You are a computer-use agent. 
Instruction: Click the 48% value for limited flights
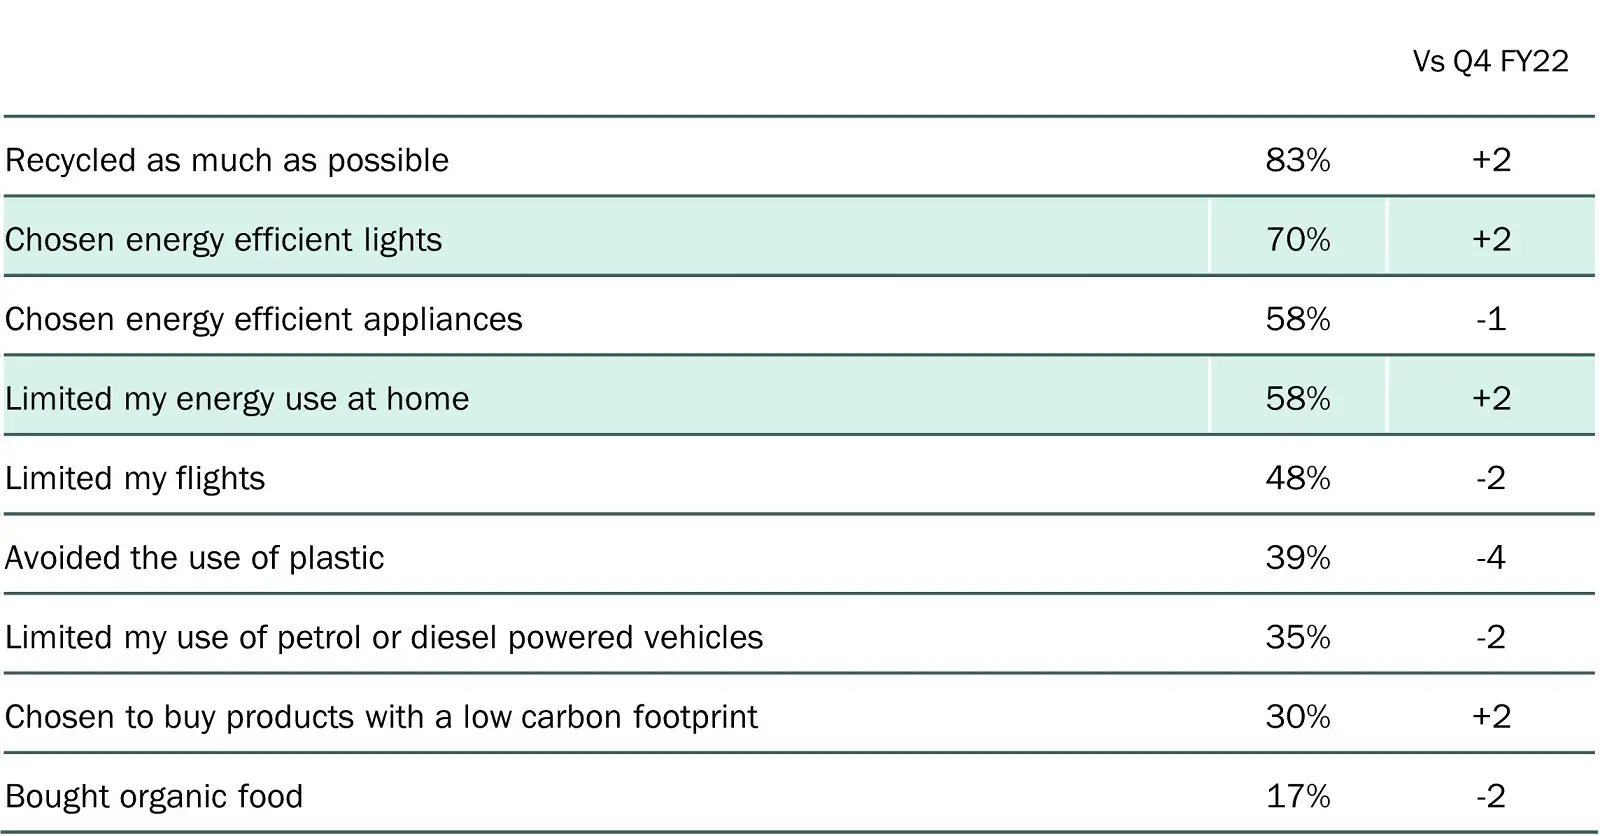(1298, 478)
